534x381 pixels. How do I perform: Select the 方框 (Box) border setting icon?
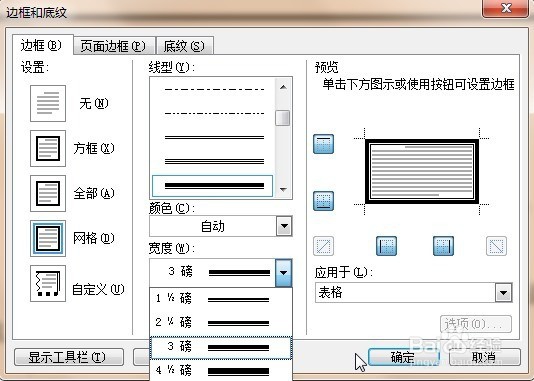click(x=48, y=148)
